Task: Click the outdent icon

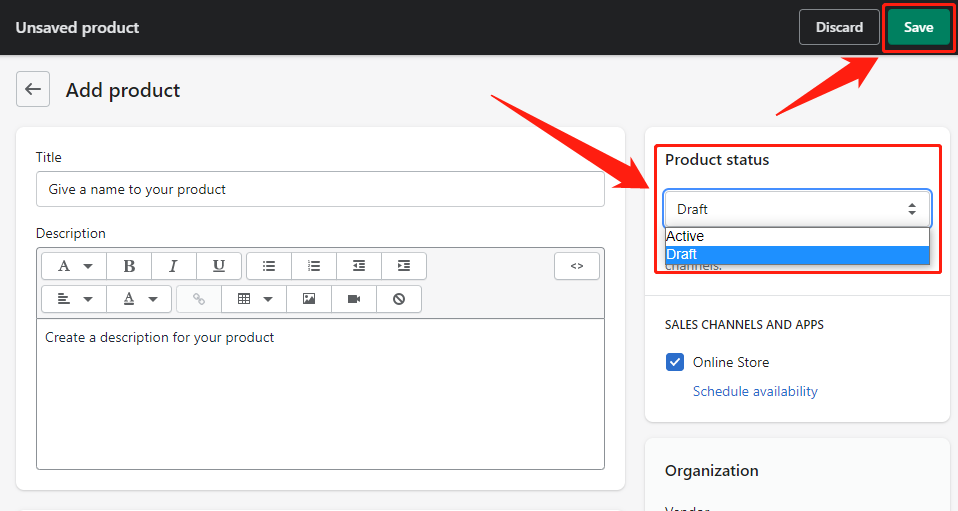Action: 359,266
